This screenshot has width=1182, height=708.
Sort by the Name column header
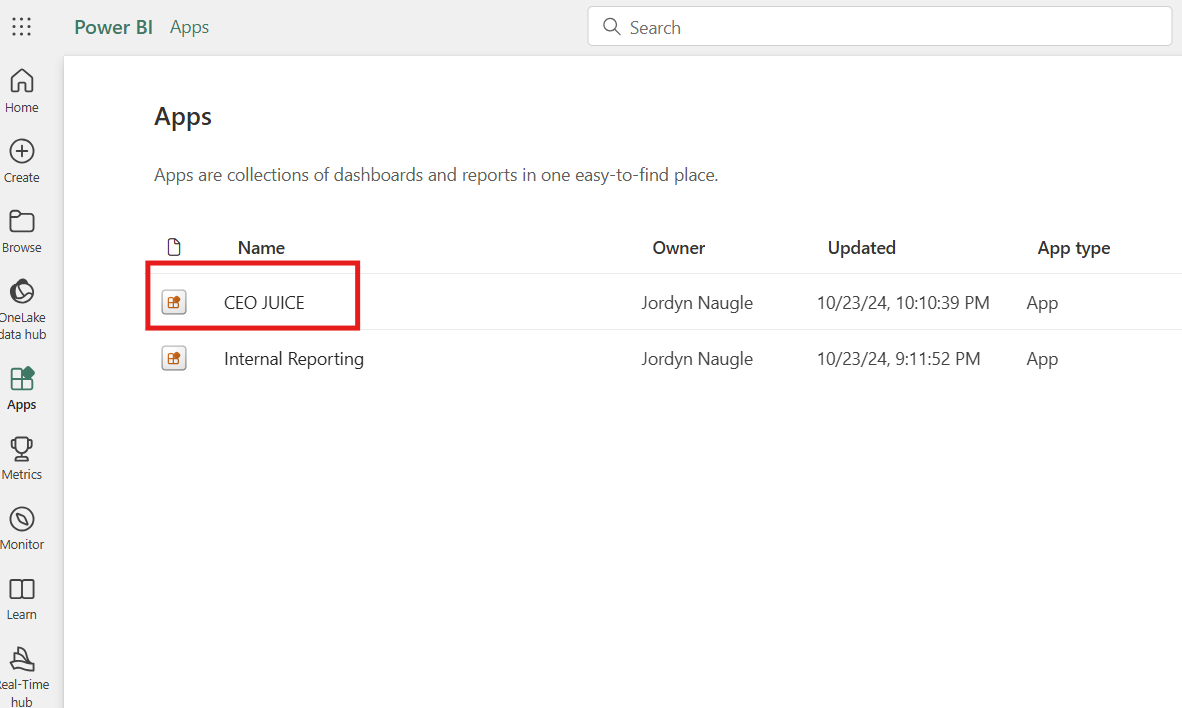coord(262,248)
